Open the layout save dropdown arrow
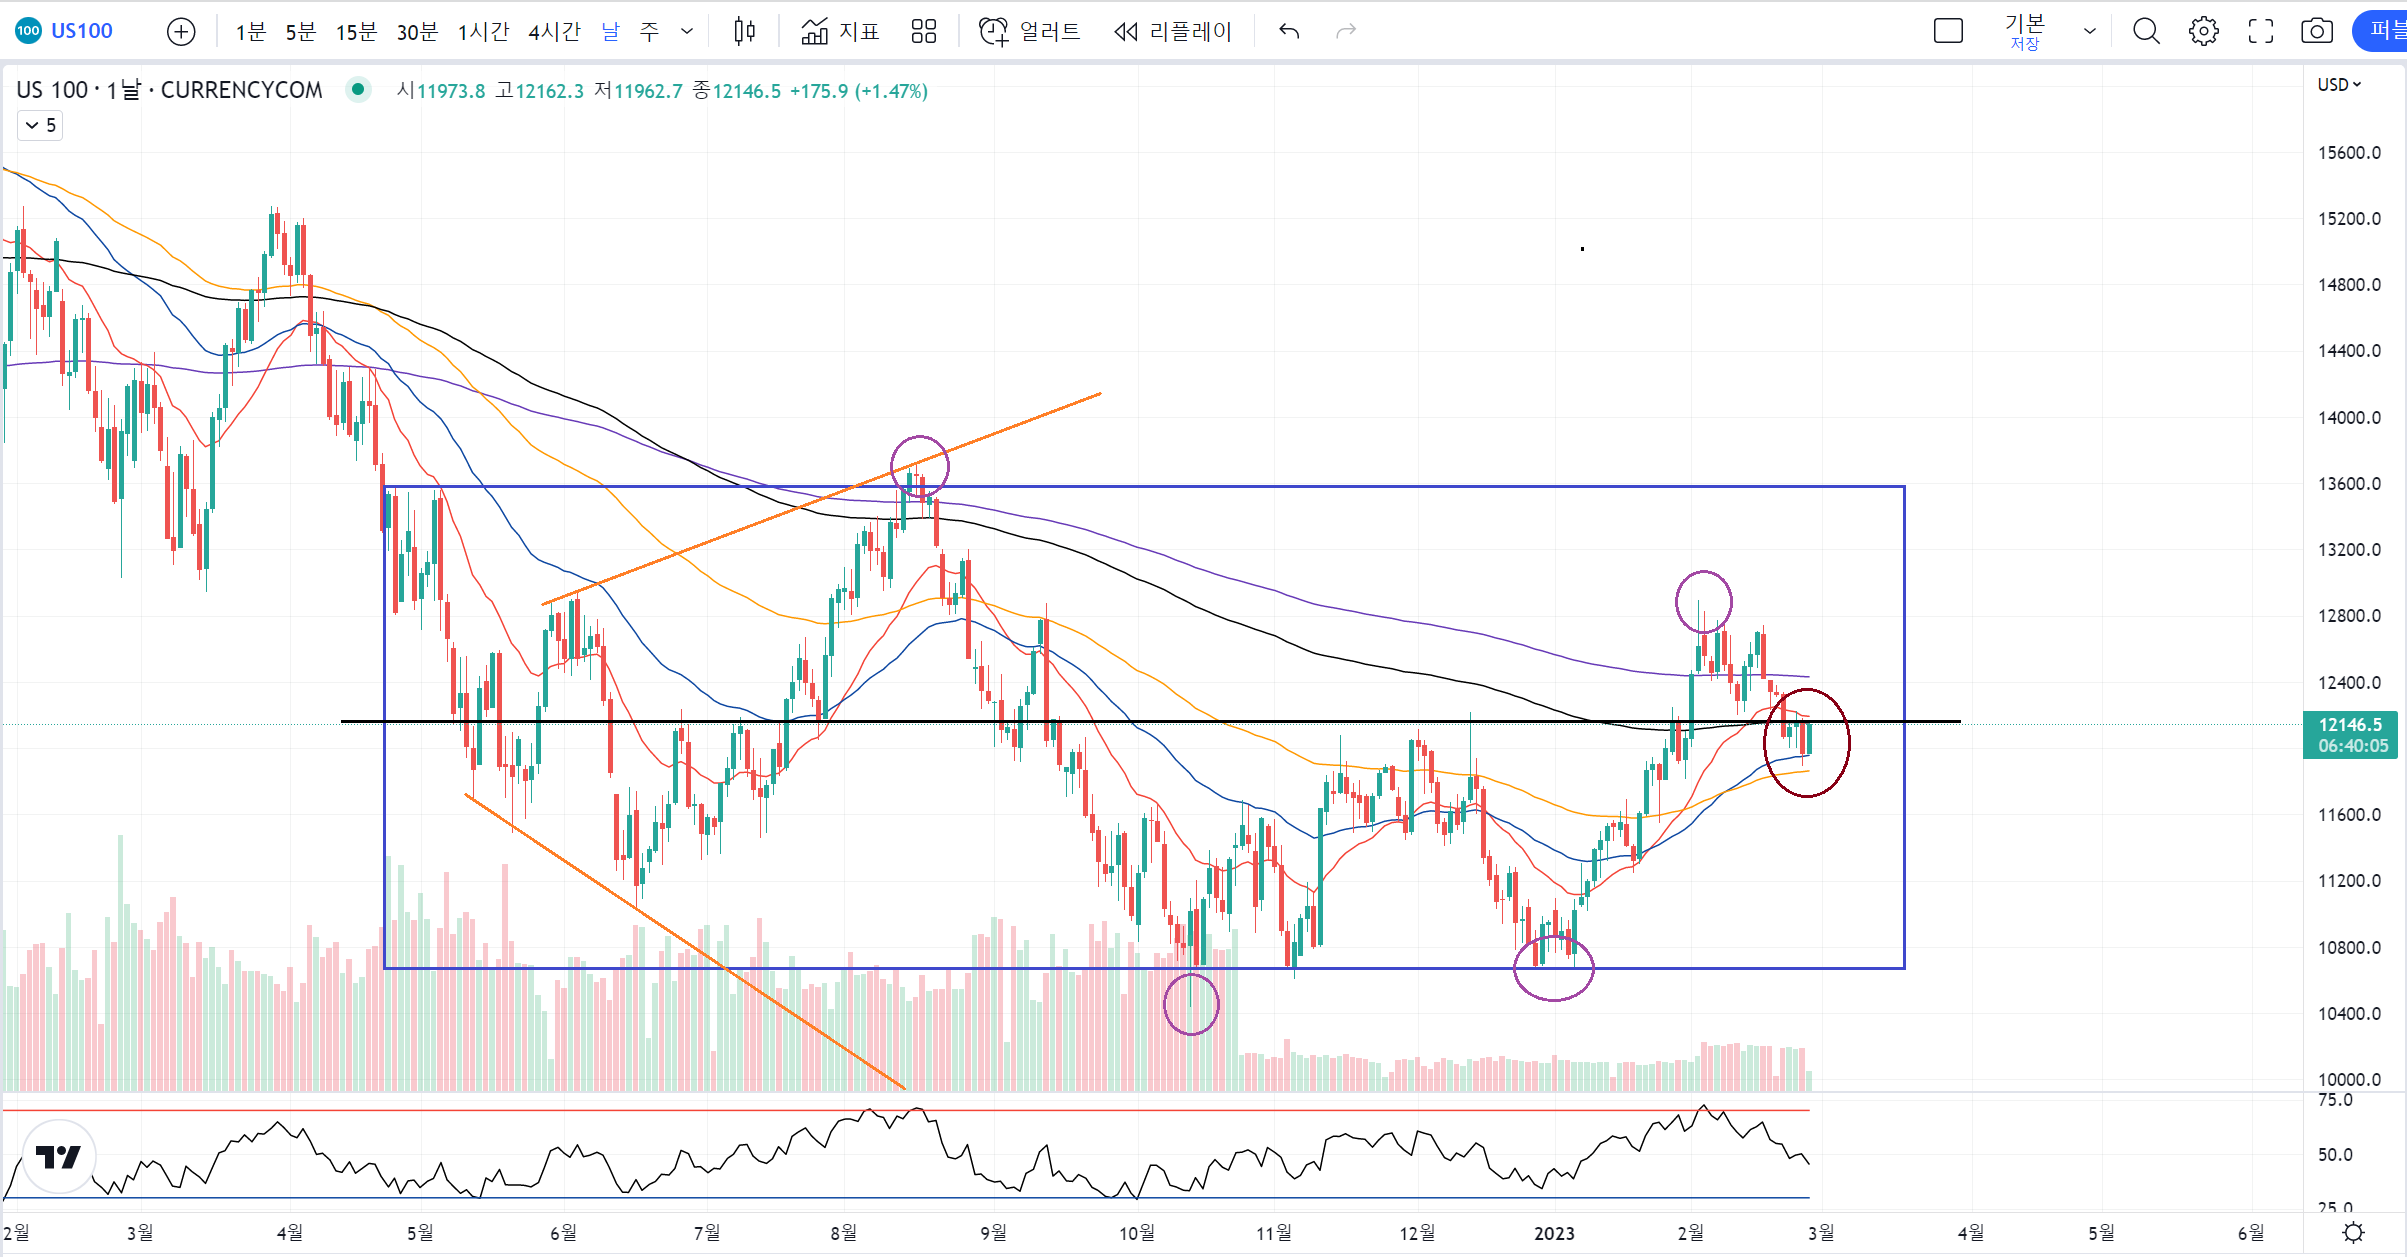Image resolution: width=2407 pixels, height=1257 pixels. point(2089,32)
